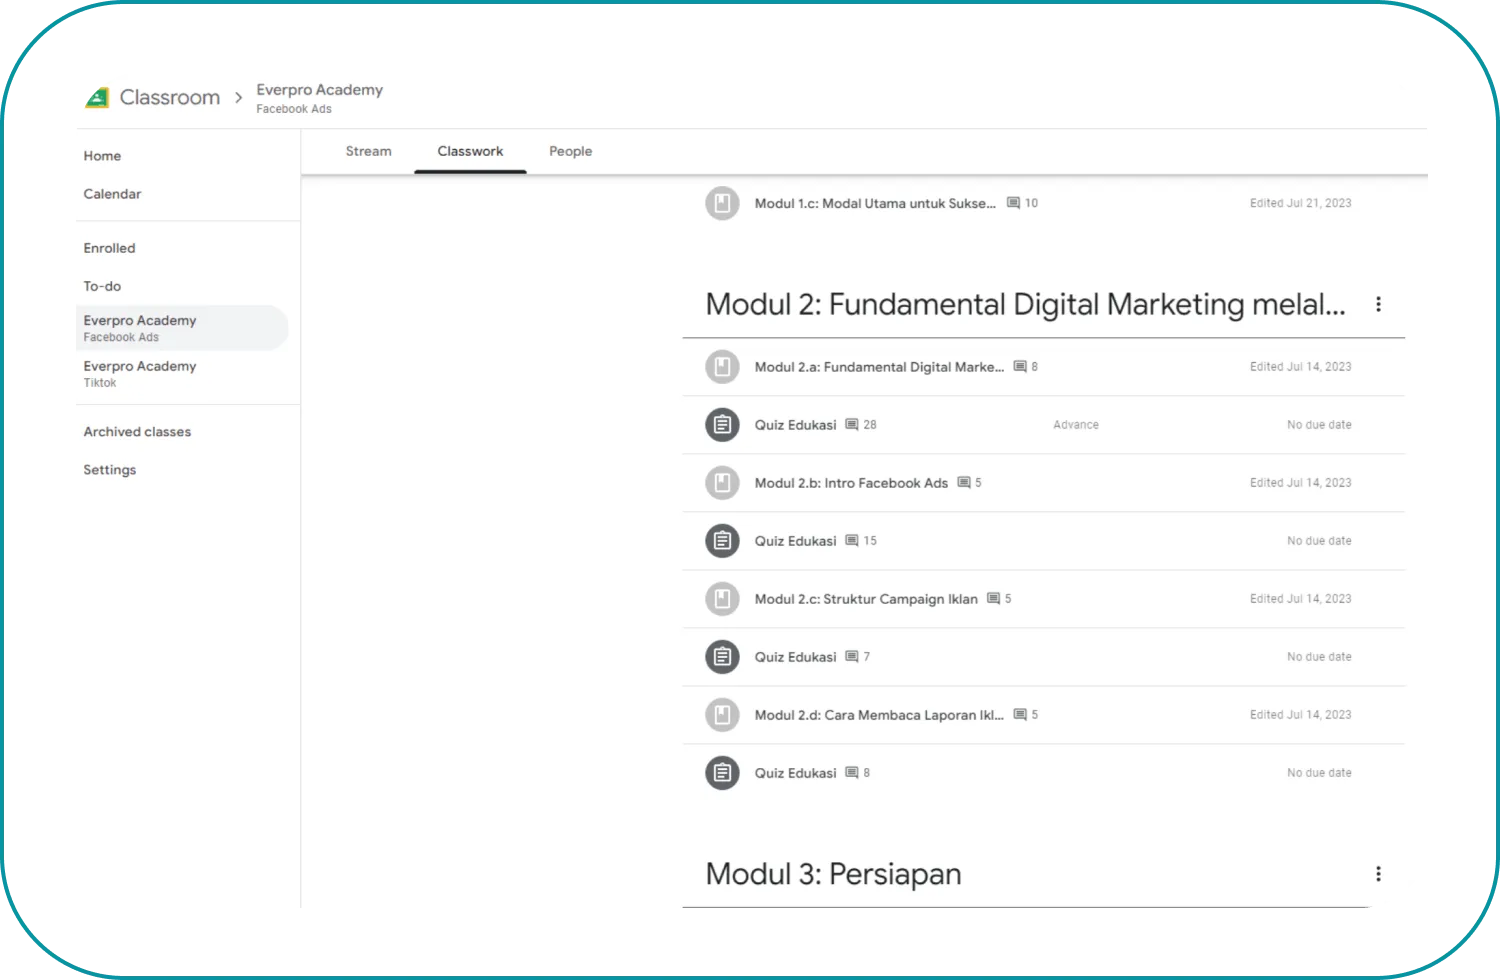Open Modul 2.c: Struktur Campaign Iklan
Screen dimensions: 1500x980
(x=866, y=599)
